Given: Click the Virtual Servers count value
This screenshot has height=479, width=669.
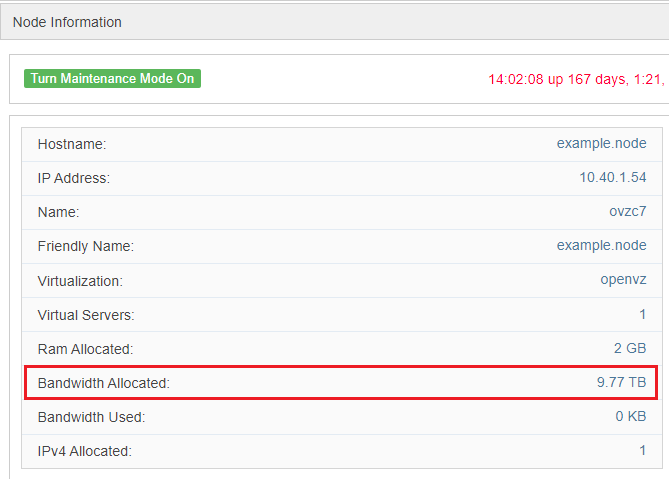Looking at the screenshot, I should click(x=642, y=315).
